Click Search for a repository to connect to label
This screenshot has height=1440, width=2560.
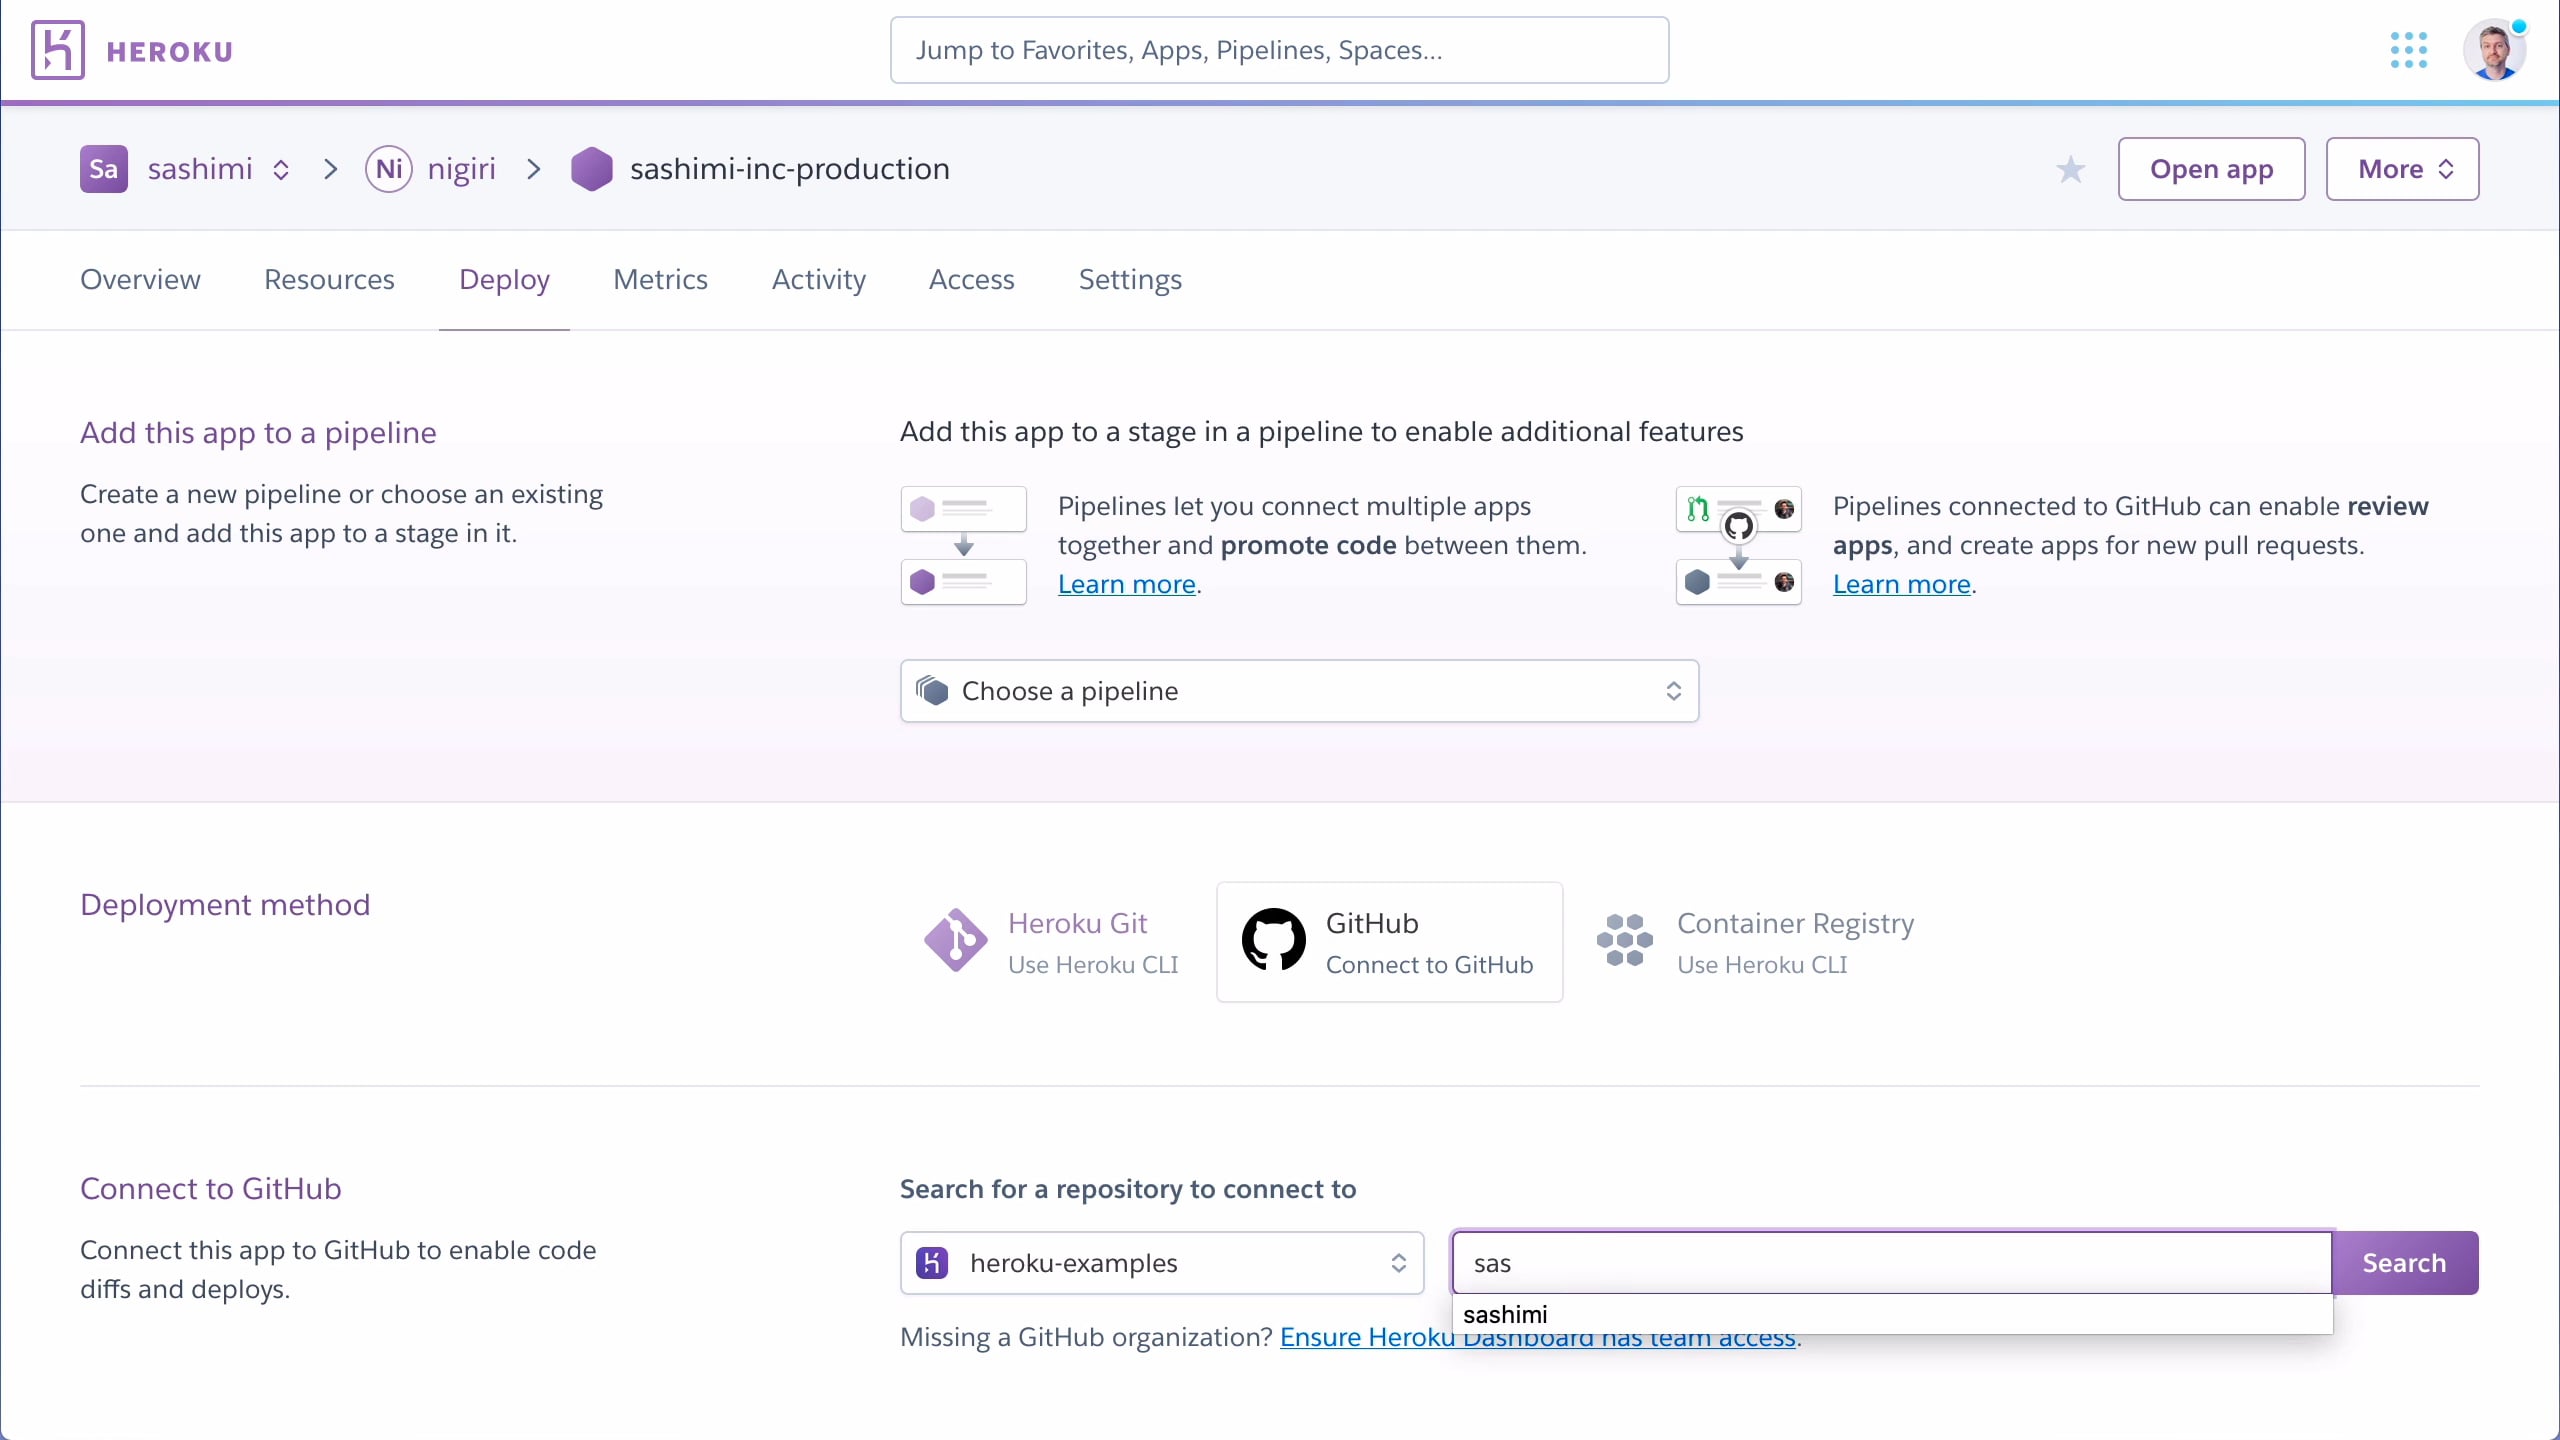1128,1189
